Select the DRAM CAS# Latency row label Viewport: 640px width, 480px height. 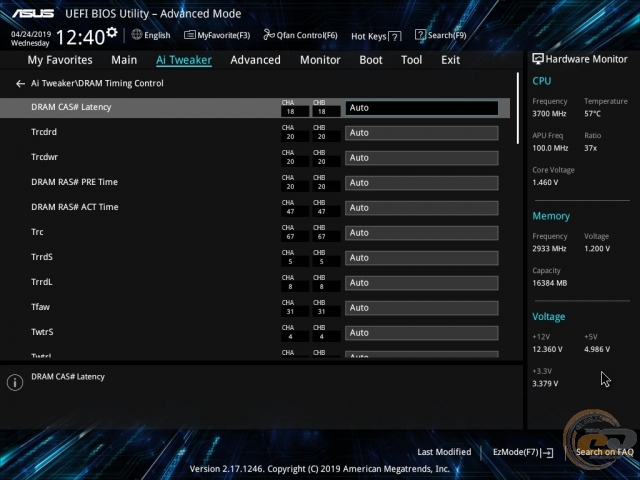point(71,107)
